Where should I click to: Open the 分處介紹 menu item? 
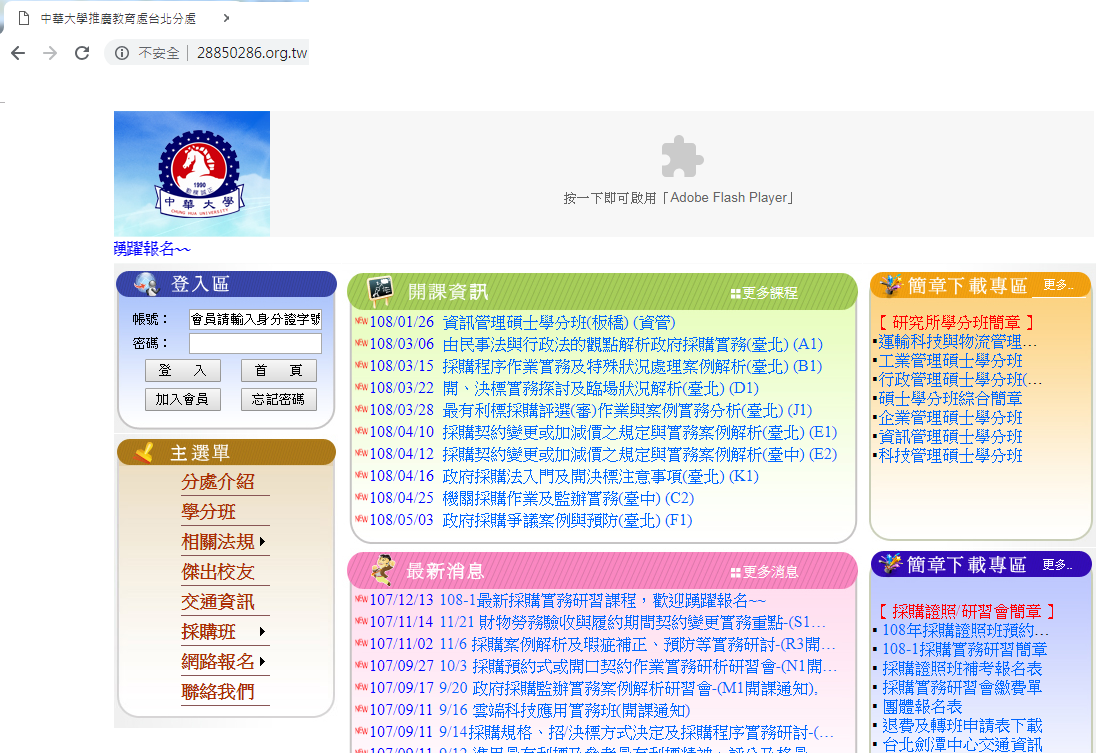(218, 482)
